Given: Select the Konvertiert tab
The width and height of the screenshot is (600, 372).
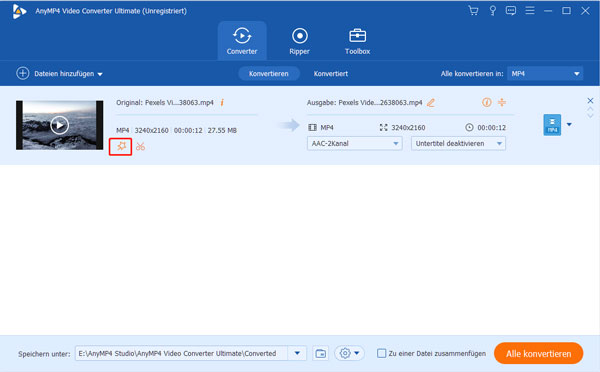Looking at the screenshot, I should (x=331, y=73).
